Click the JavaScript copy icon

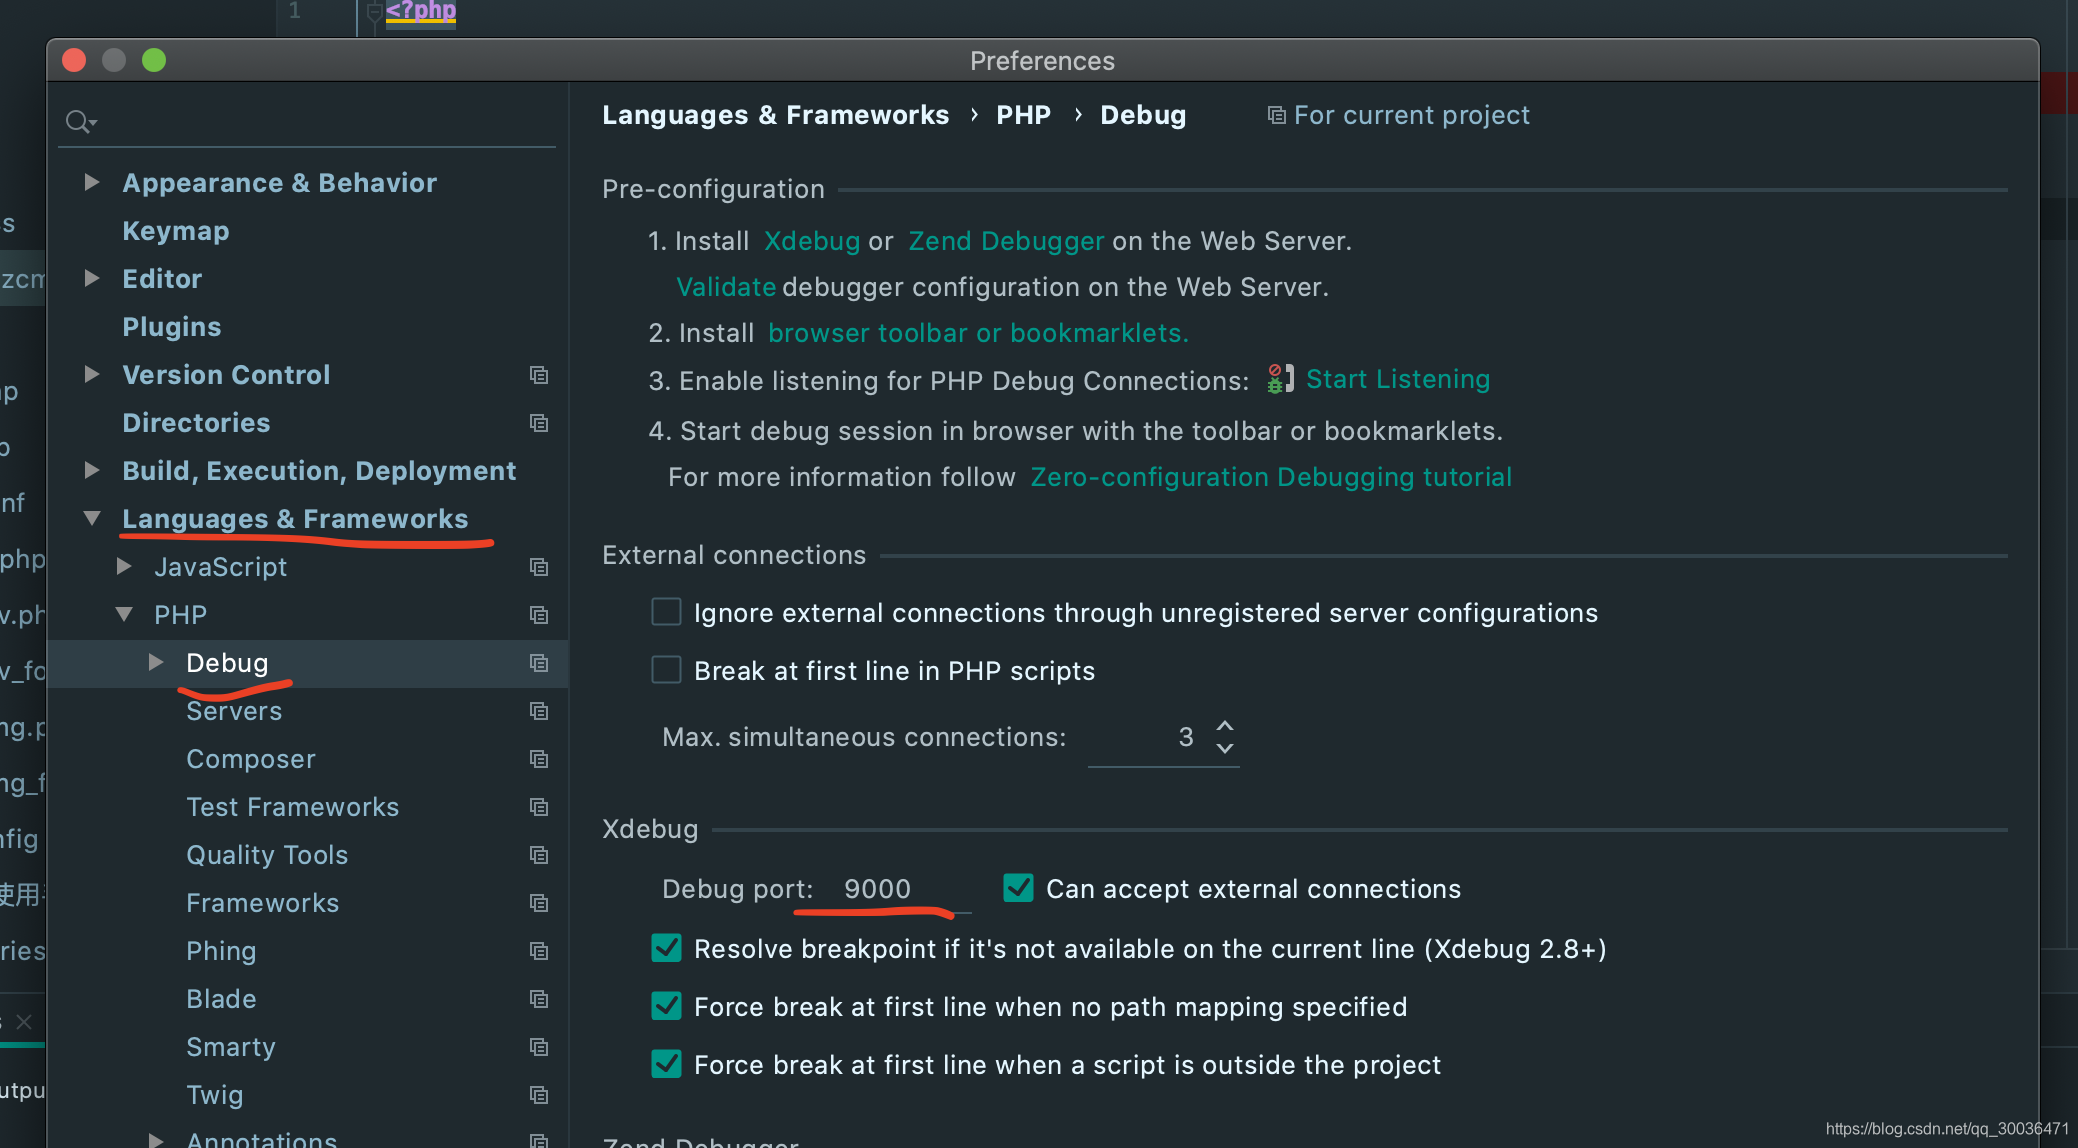point(539,567)
